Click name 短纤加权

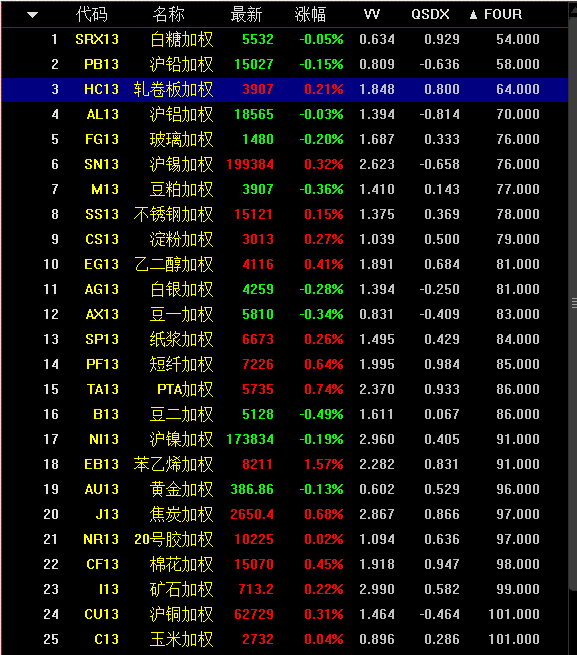pos(181,364)
